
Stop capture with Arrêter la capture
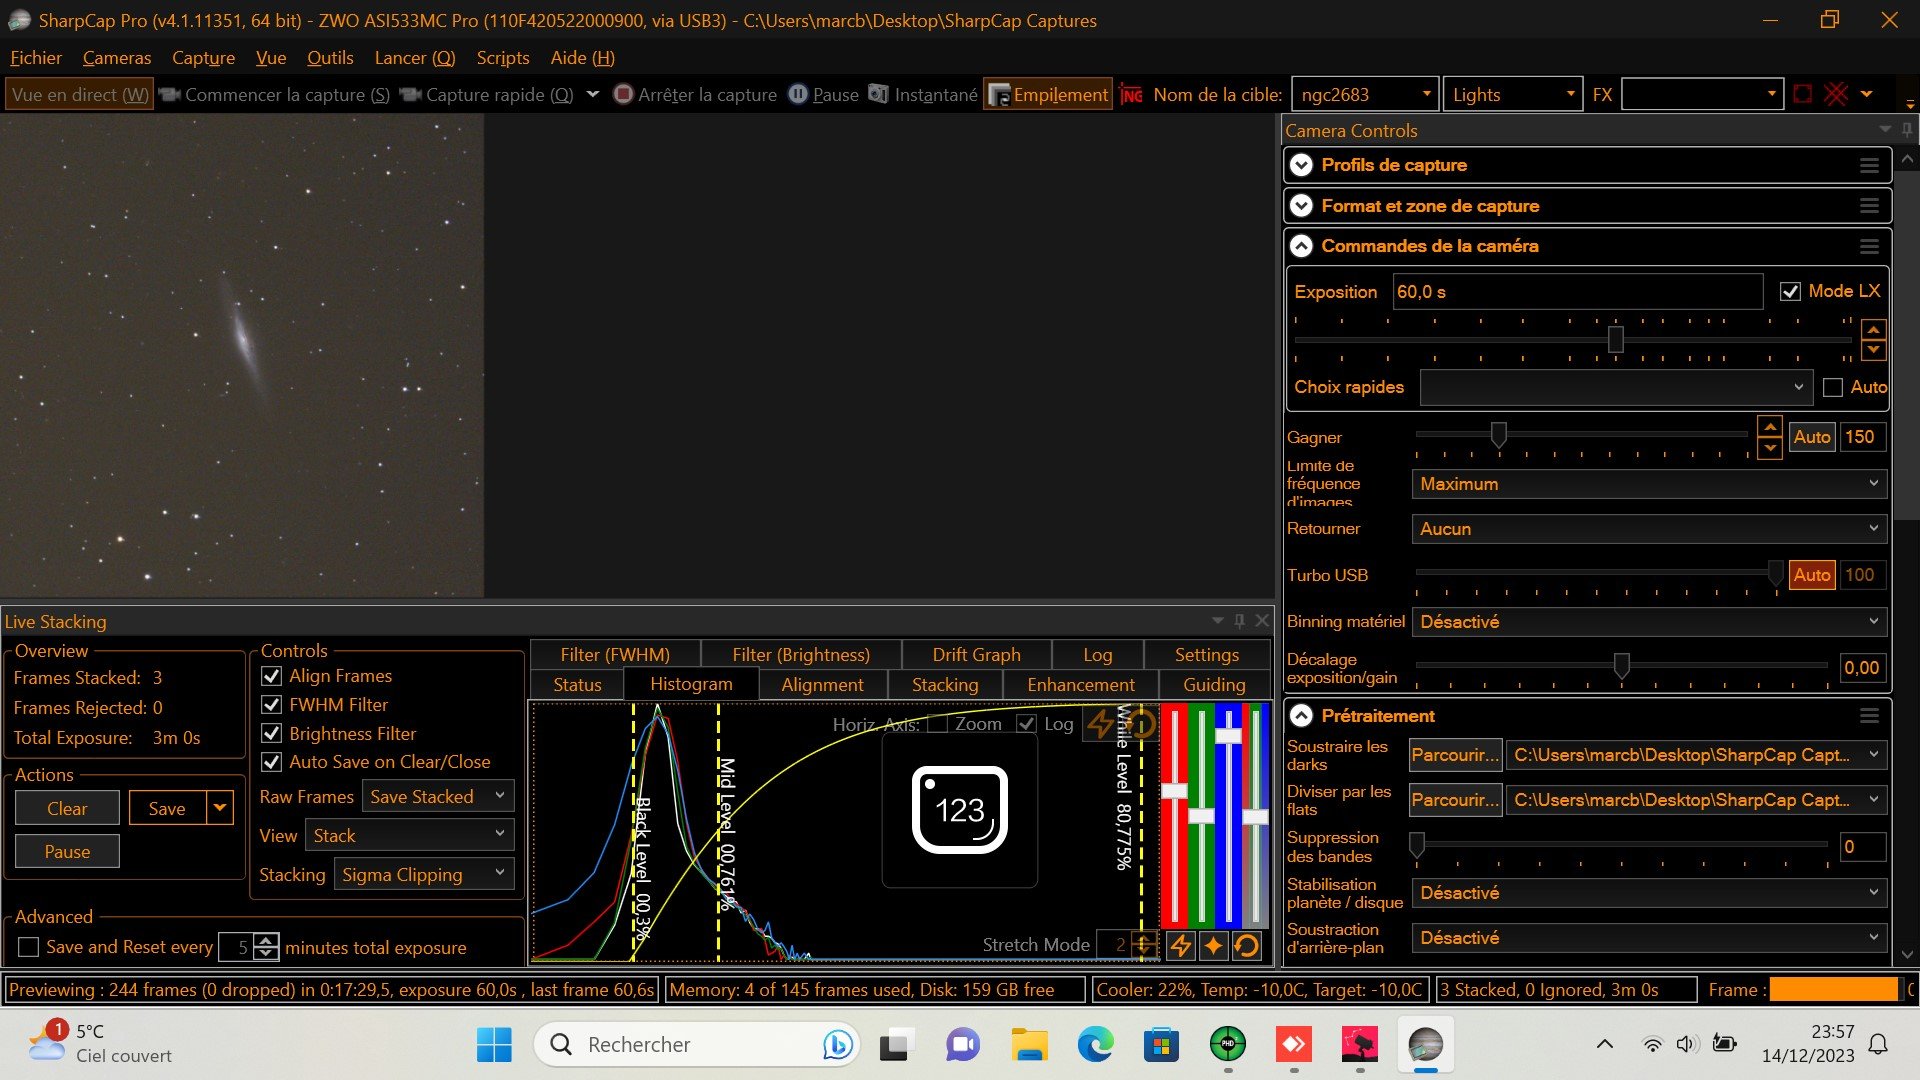point(695,94)
